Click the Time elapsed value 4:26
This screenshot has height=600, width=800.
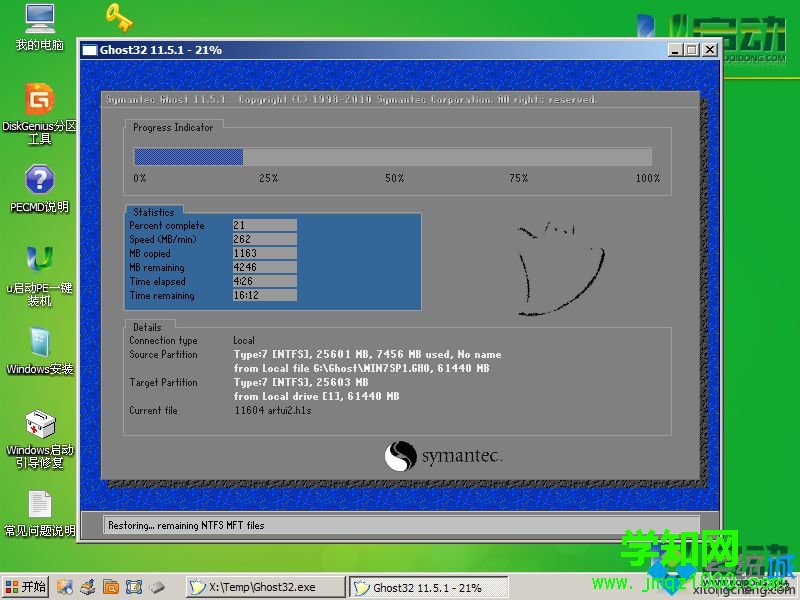(264, 281)
